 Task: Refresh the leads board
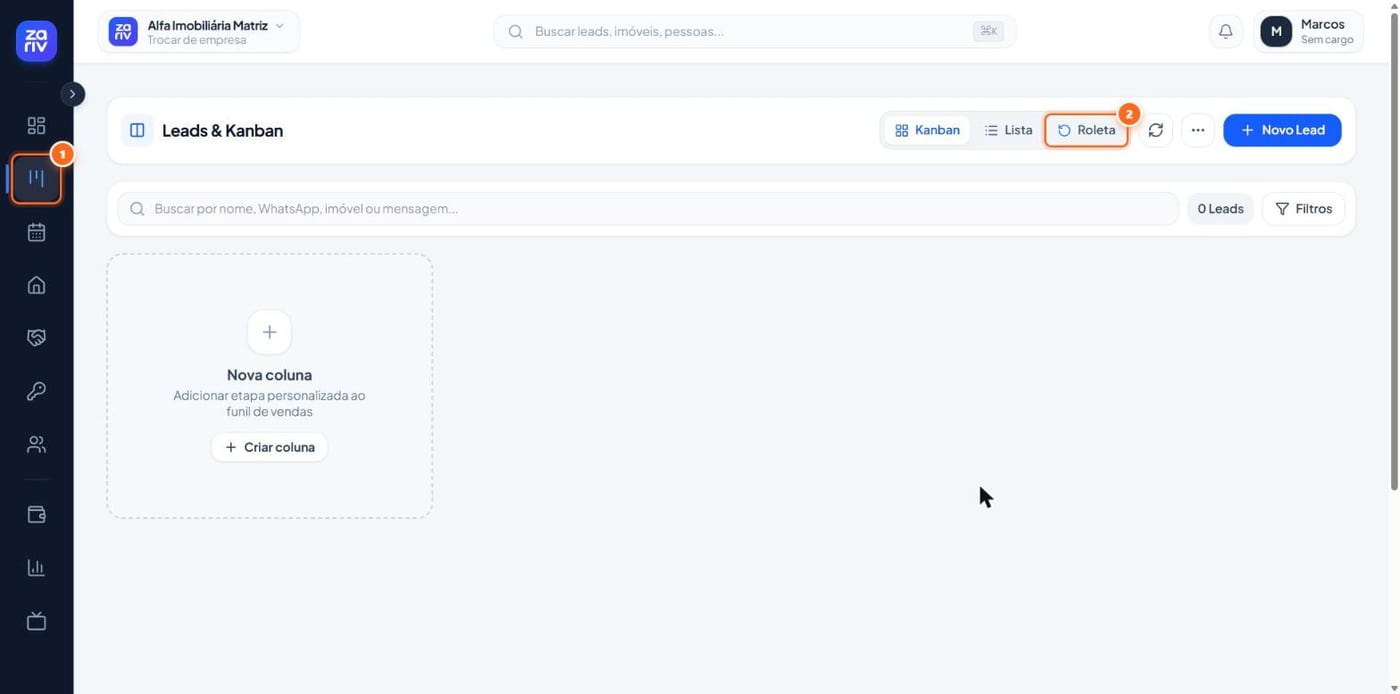pyautogui.click(x=1156, y=130)
